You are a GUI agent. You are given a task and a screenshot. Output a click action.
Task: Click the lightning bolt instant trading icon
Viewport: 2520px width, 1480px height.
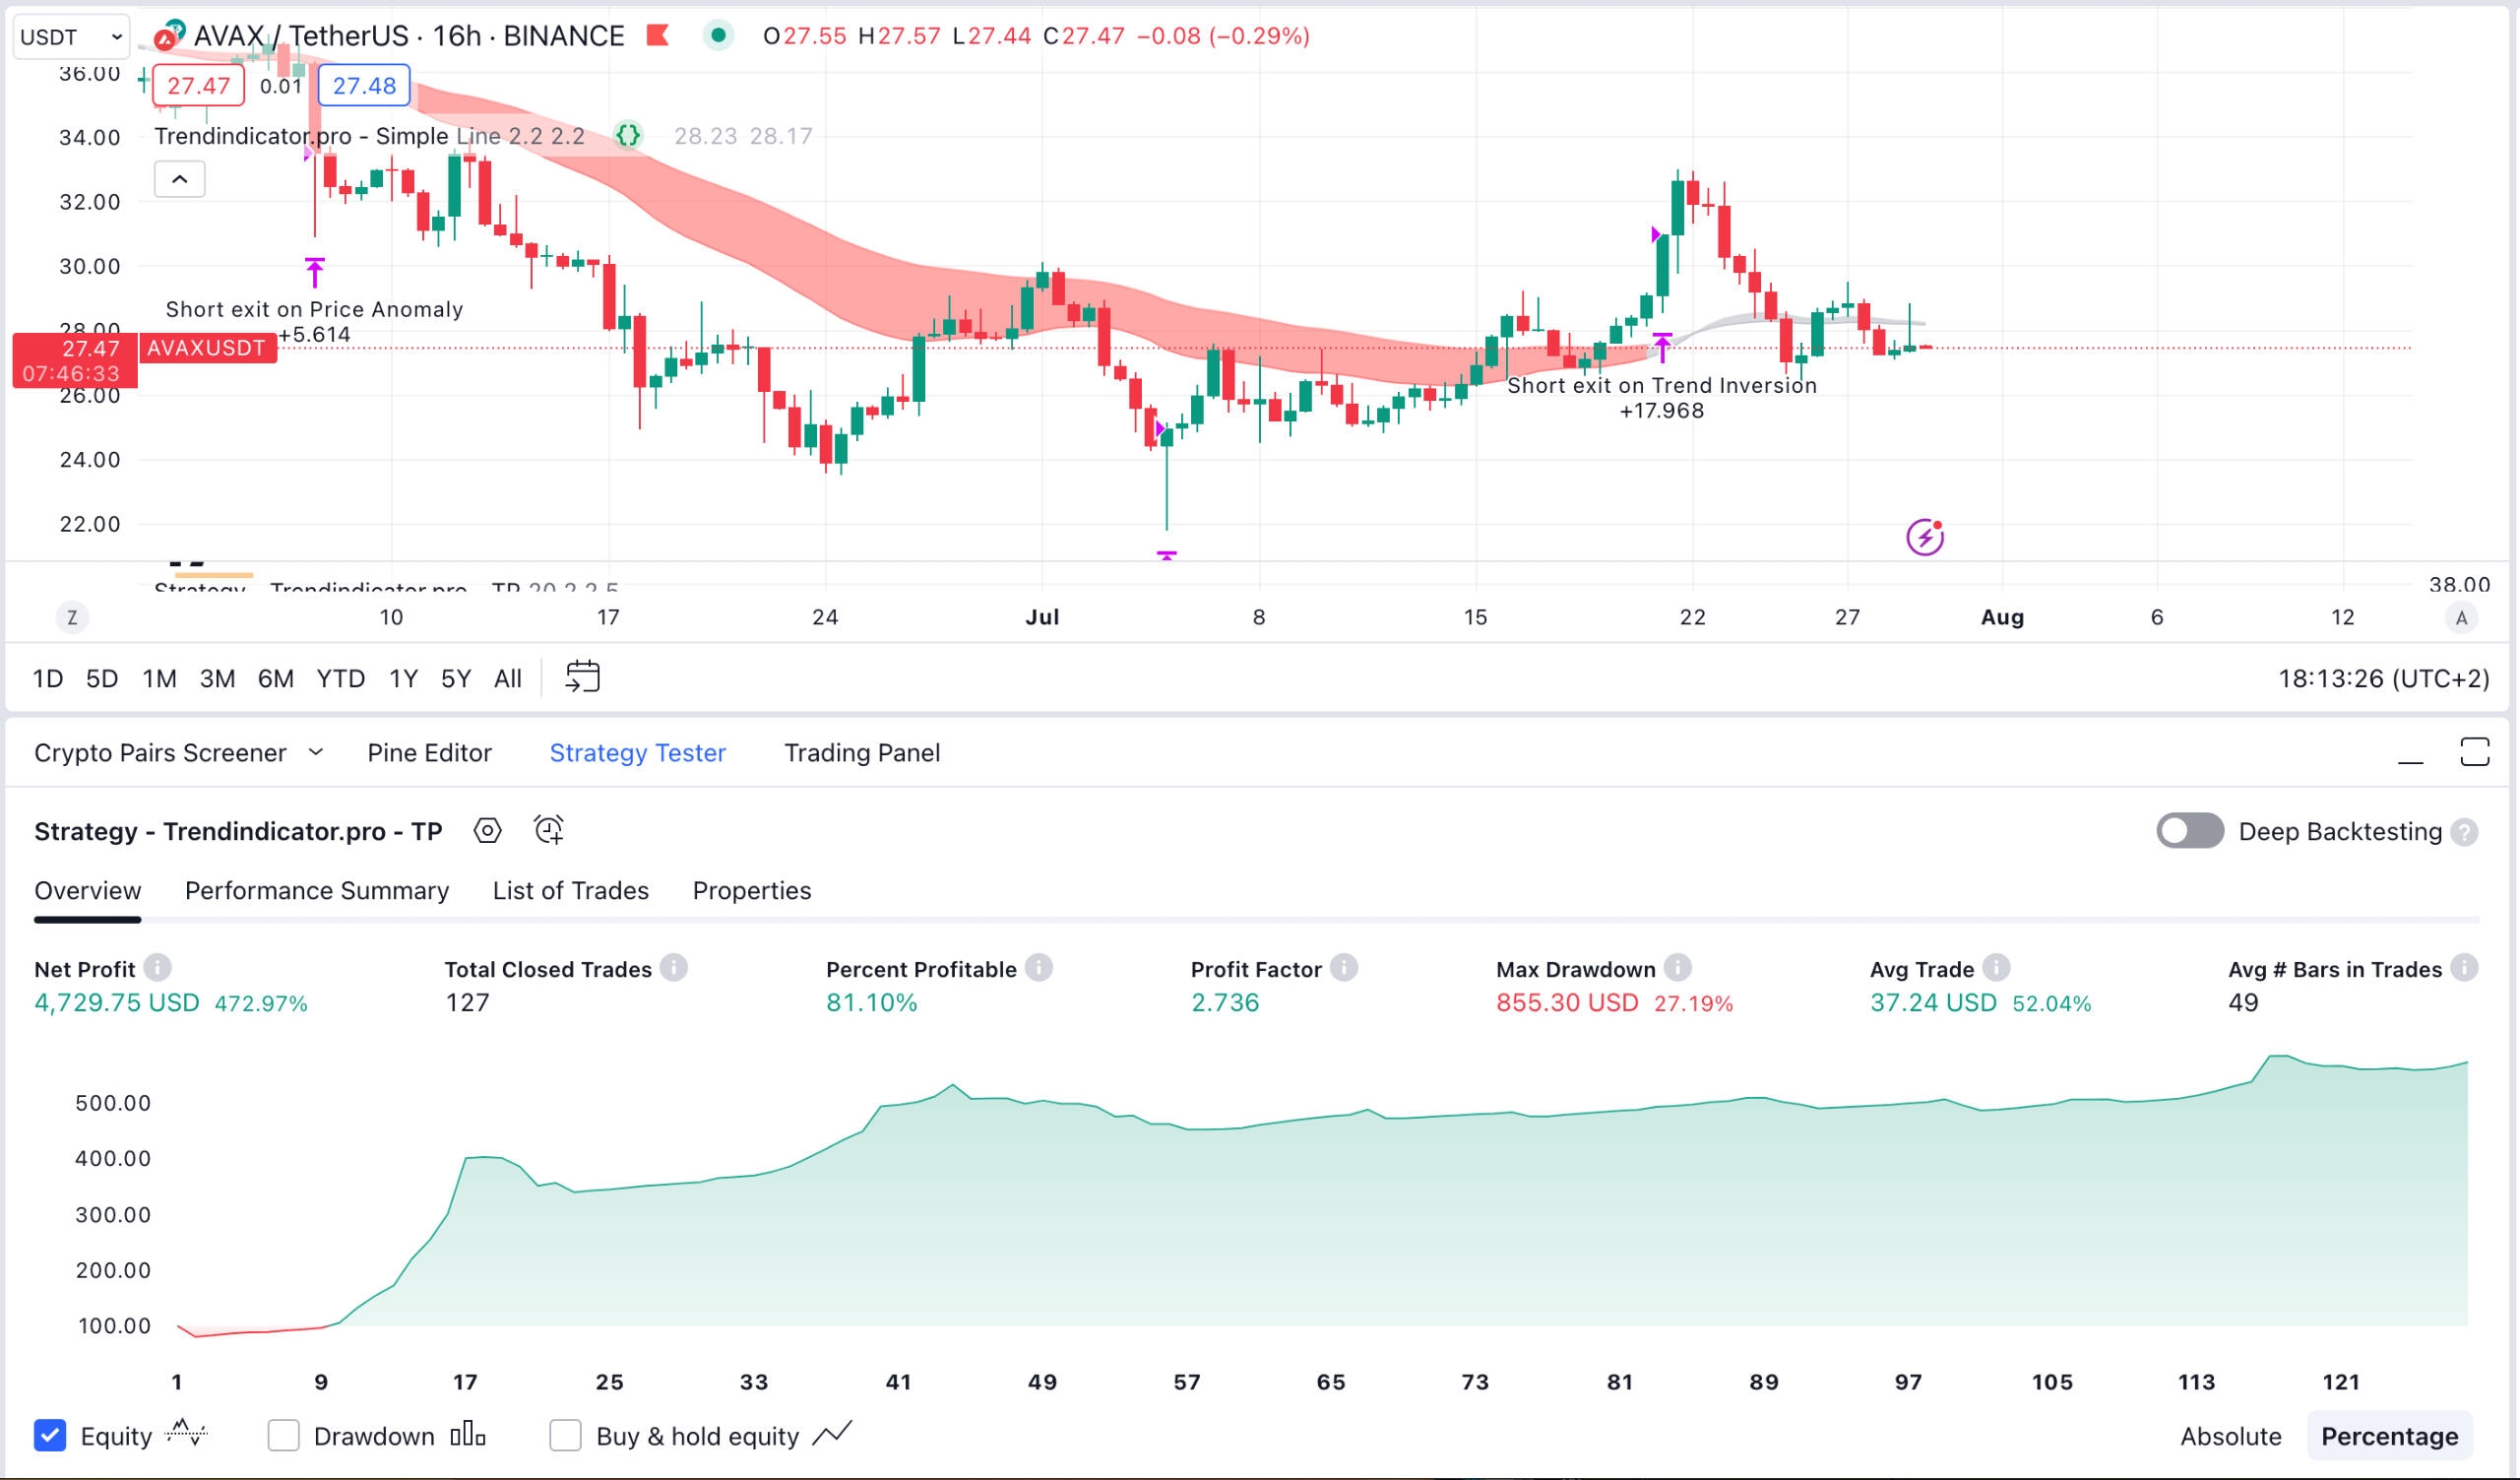click(1924, 537)
